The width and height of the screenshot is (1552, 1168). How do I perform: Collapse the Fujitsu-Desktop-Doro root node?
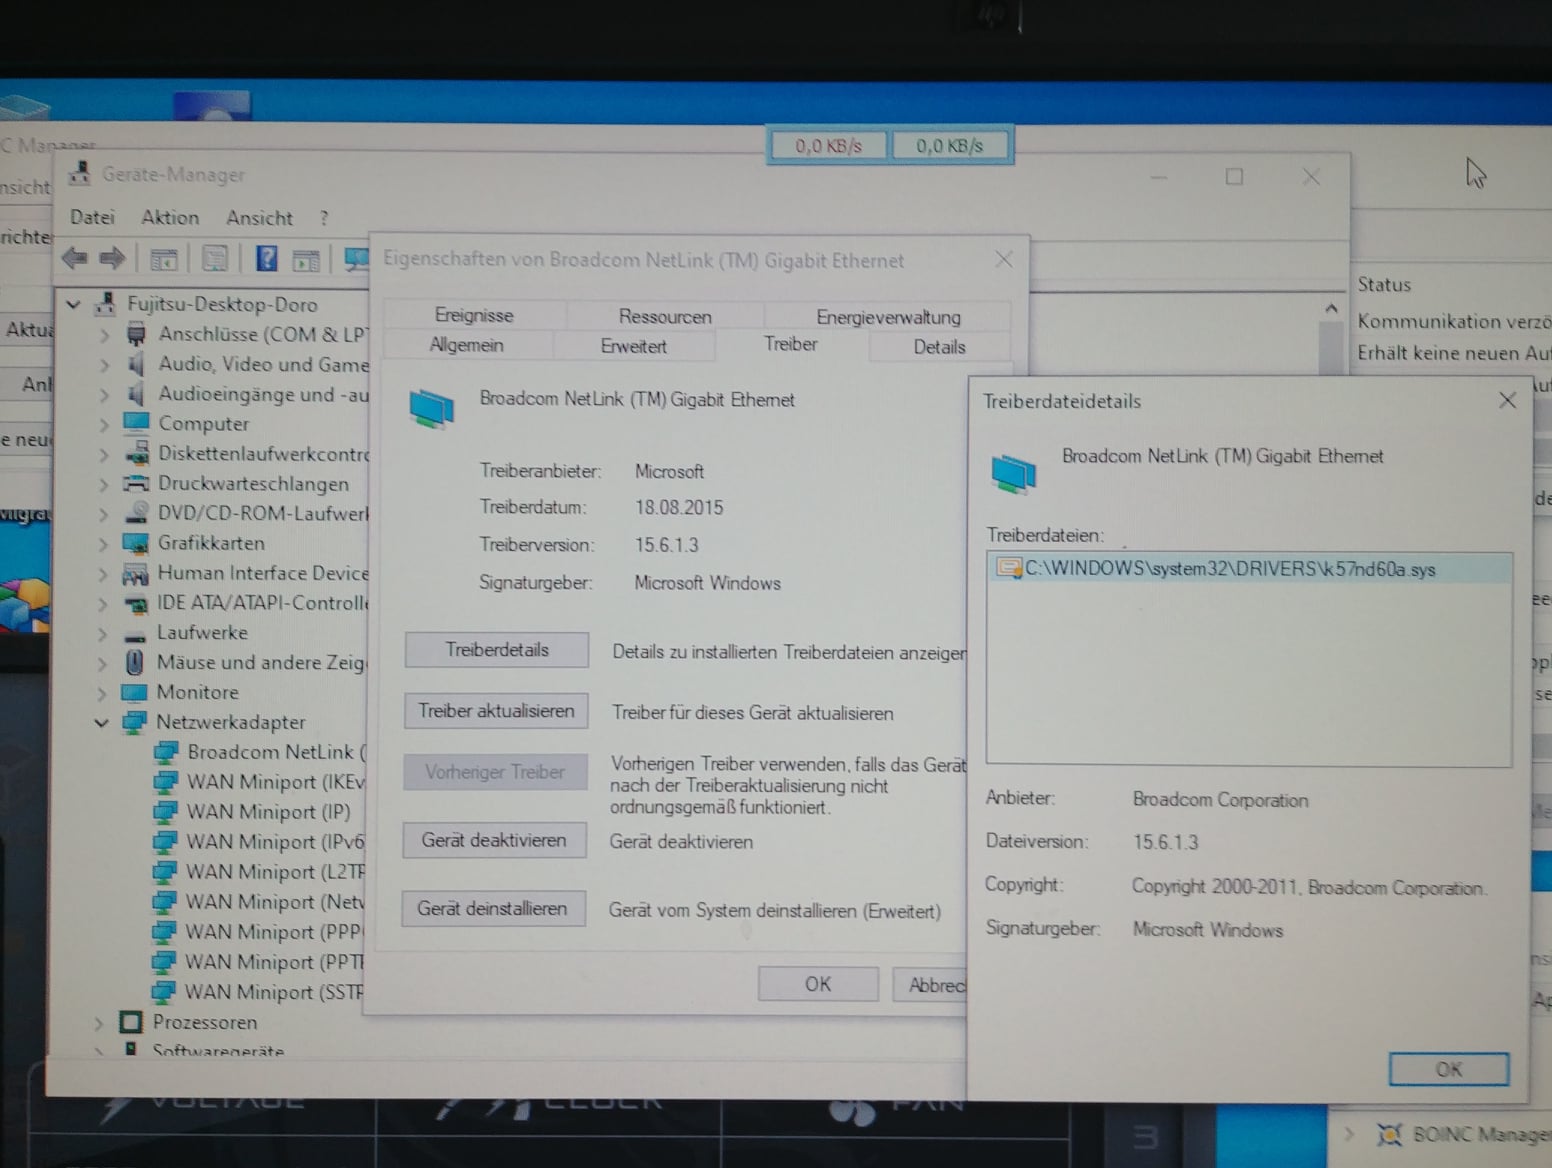pyautogui.click(x=73, y=304)
